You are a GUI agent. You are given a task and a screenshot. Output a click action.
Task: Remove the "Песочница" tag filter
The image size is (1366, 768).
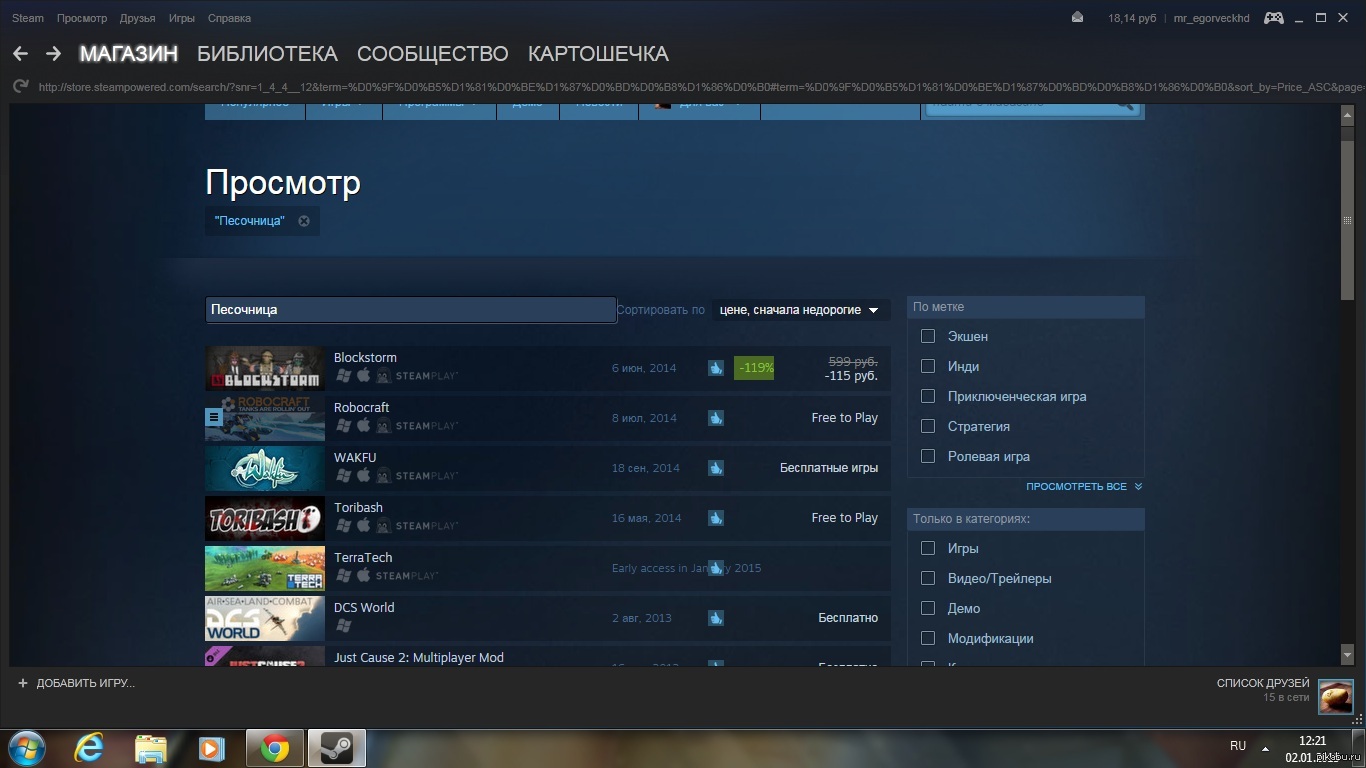point(304,221)
